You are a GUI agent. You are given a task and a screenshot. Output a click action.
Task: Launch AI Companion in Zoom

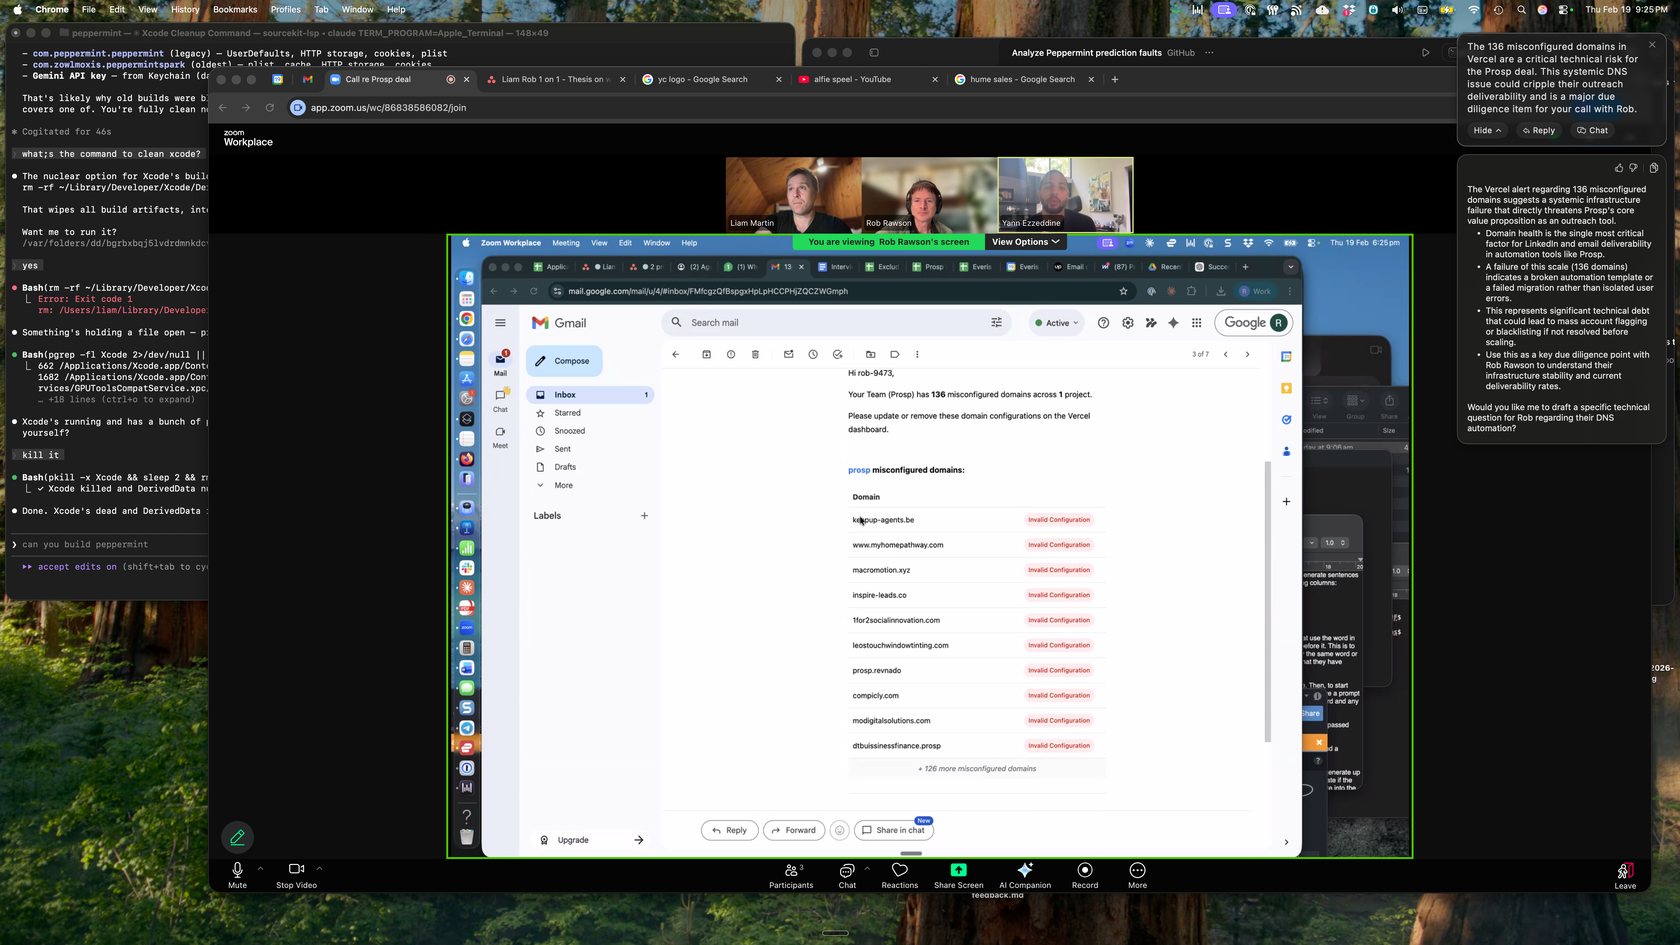1025,875
